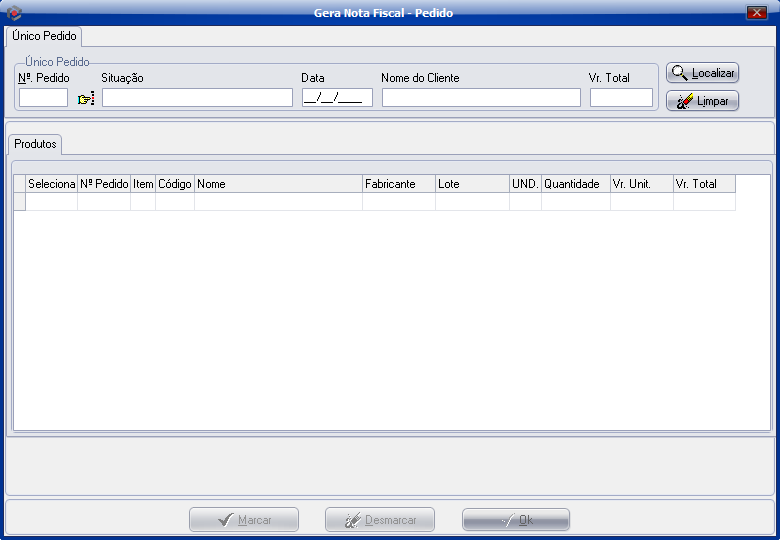Click the Lote column header
Image resolution: width=780 pixels, height=540 pixels.
(x=472, y=184)
